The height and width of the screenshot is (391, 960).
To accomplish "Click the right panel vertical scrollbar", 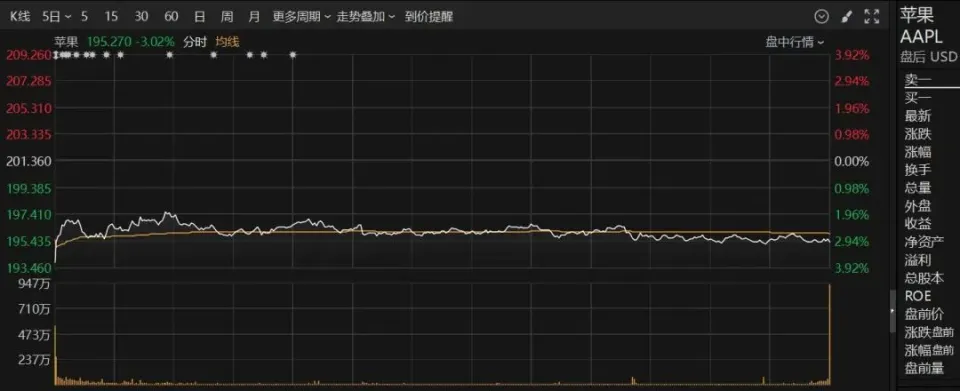I will click(893, 311).
